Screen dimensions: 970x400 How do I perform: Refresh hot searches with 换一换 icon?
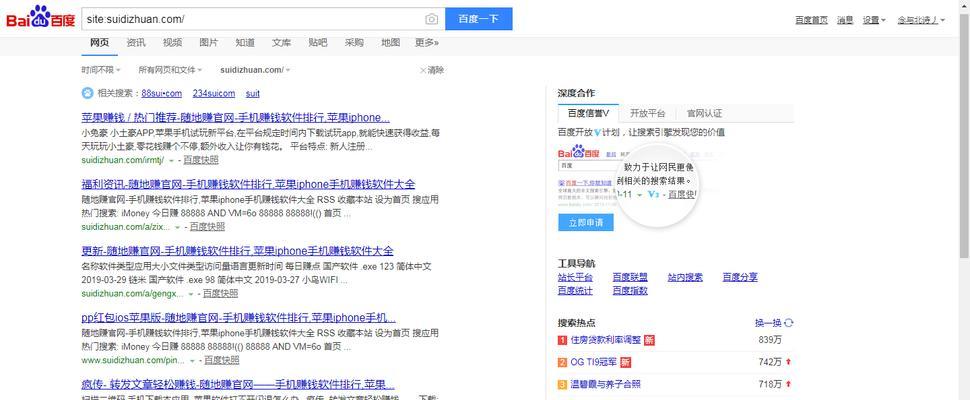789,323
